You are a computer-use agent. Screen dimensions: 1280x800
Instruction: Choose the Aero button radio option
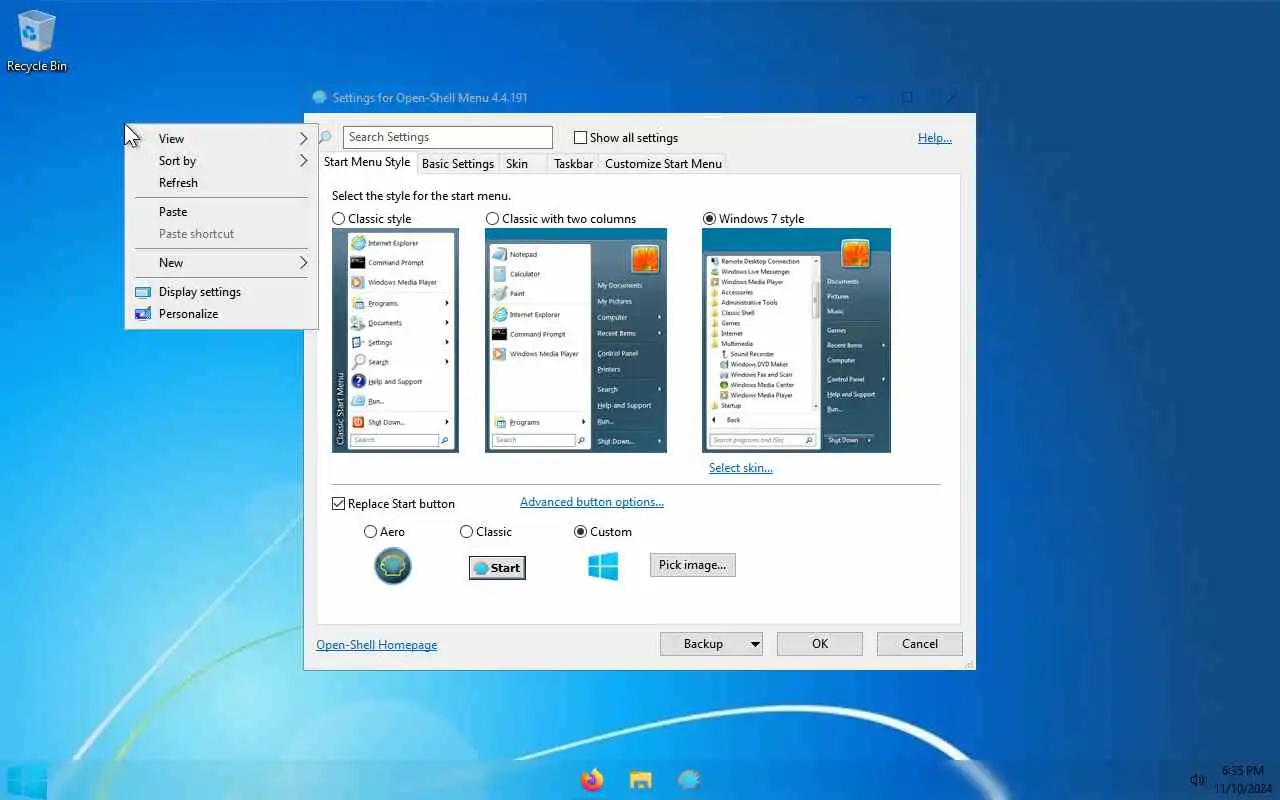(371, 532)
